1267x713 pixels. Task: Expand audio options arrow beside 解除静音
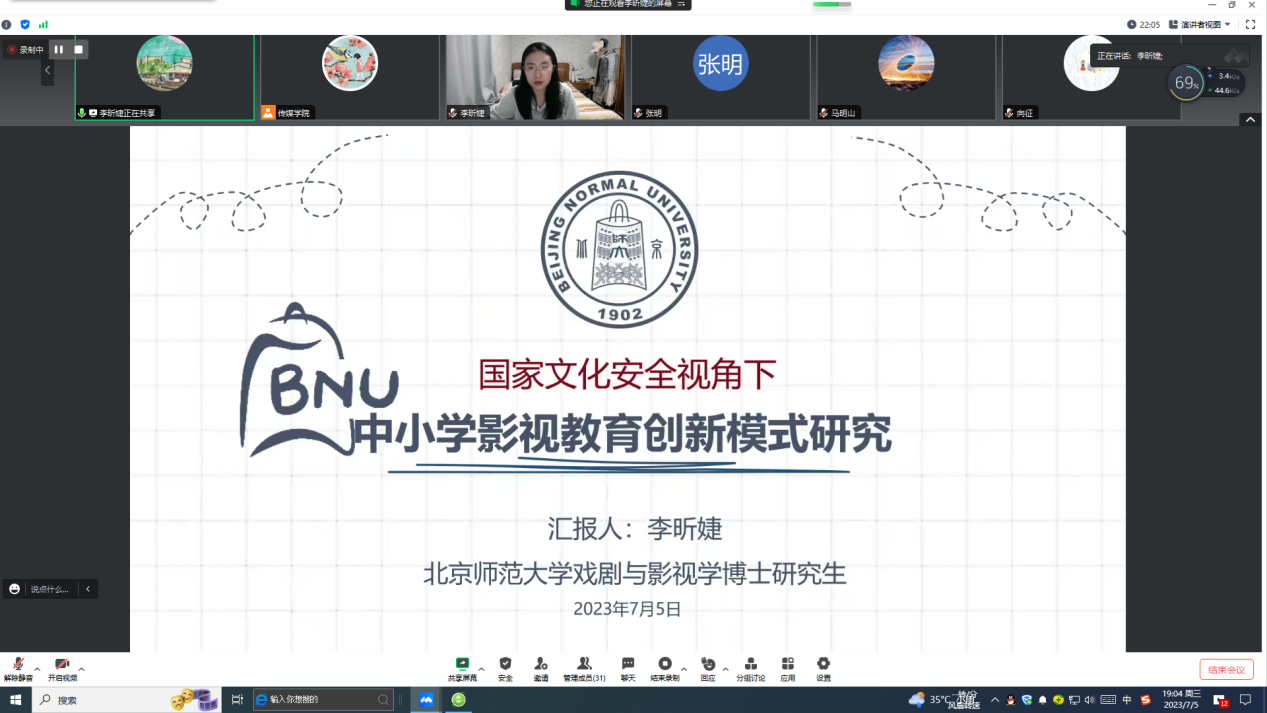tap(37, 668)
